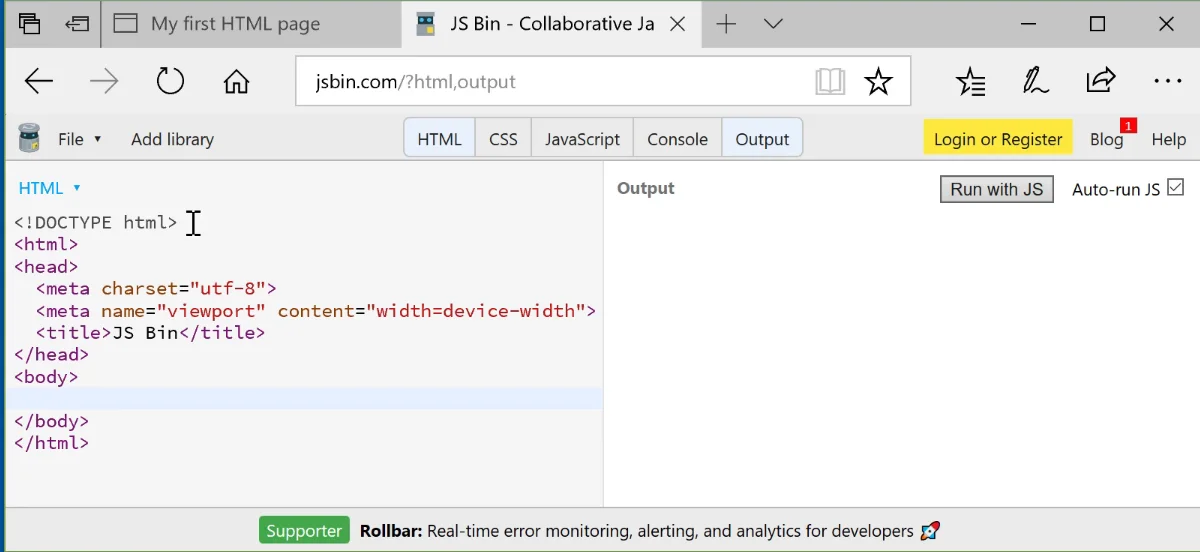Refresh the page
Viewport: 1200px width, 552px height.
tap(171, 81)
